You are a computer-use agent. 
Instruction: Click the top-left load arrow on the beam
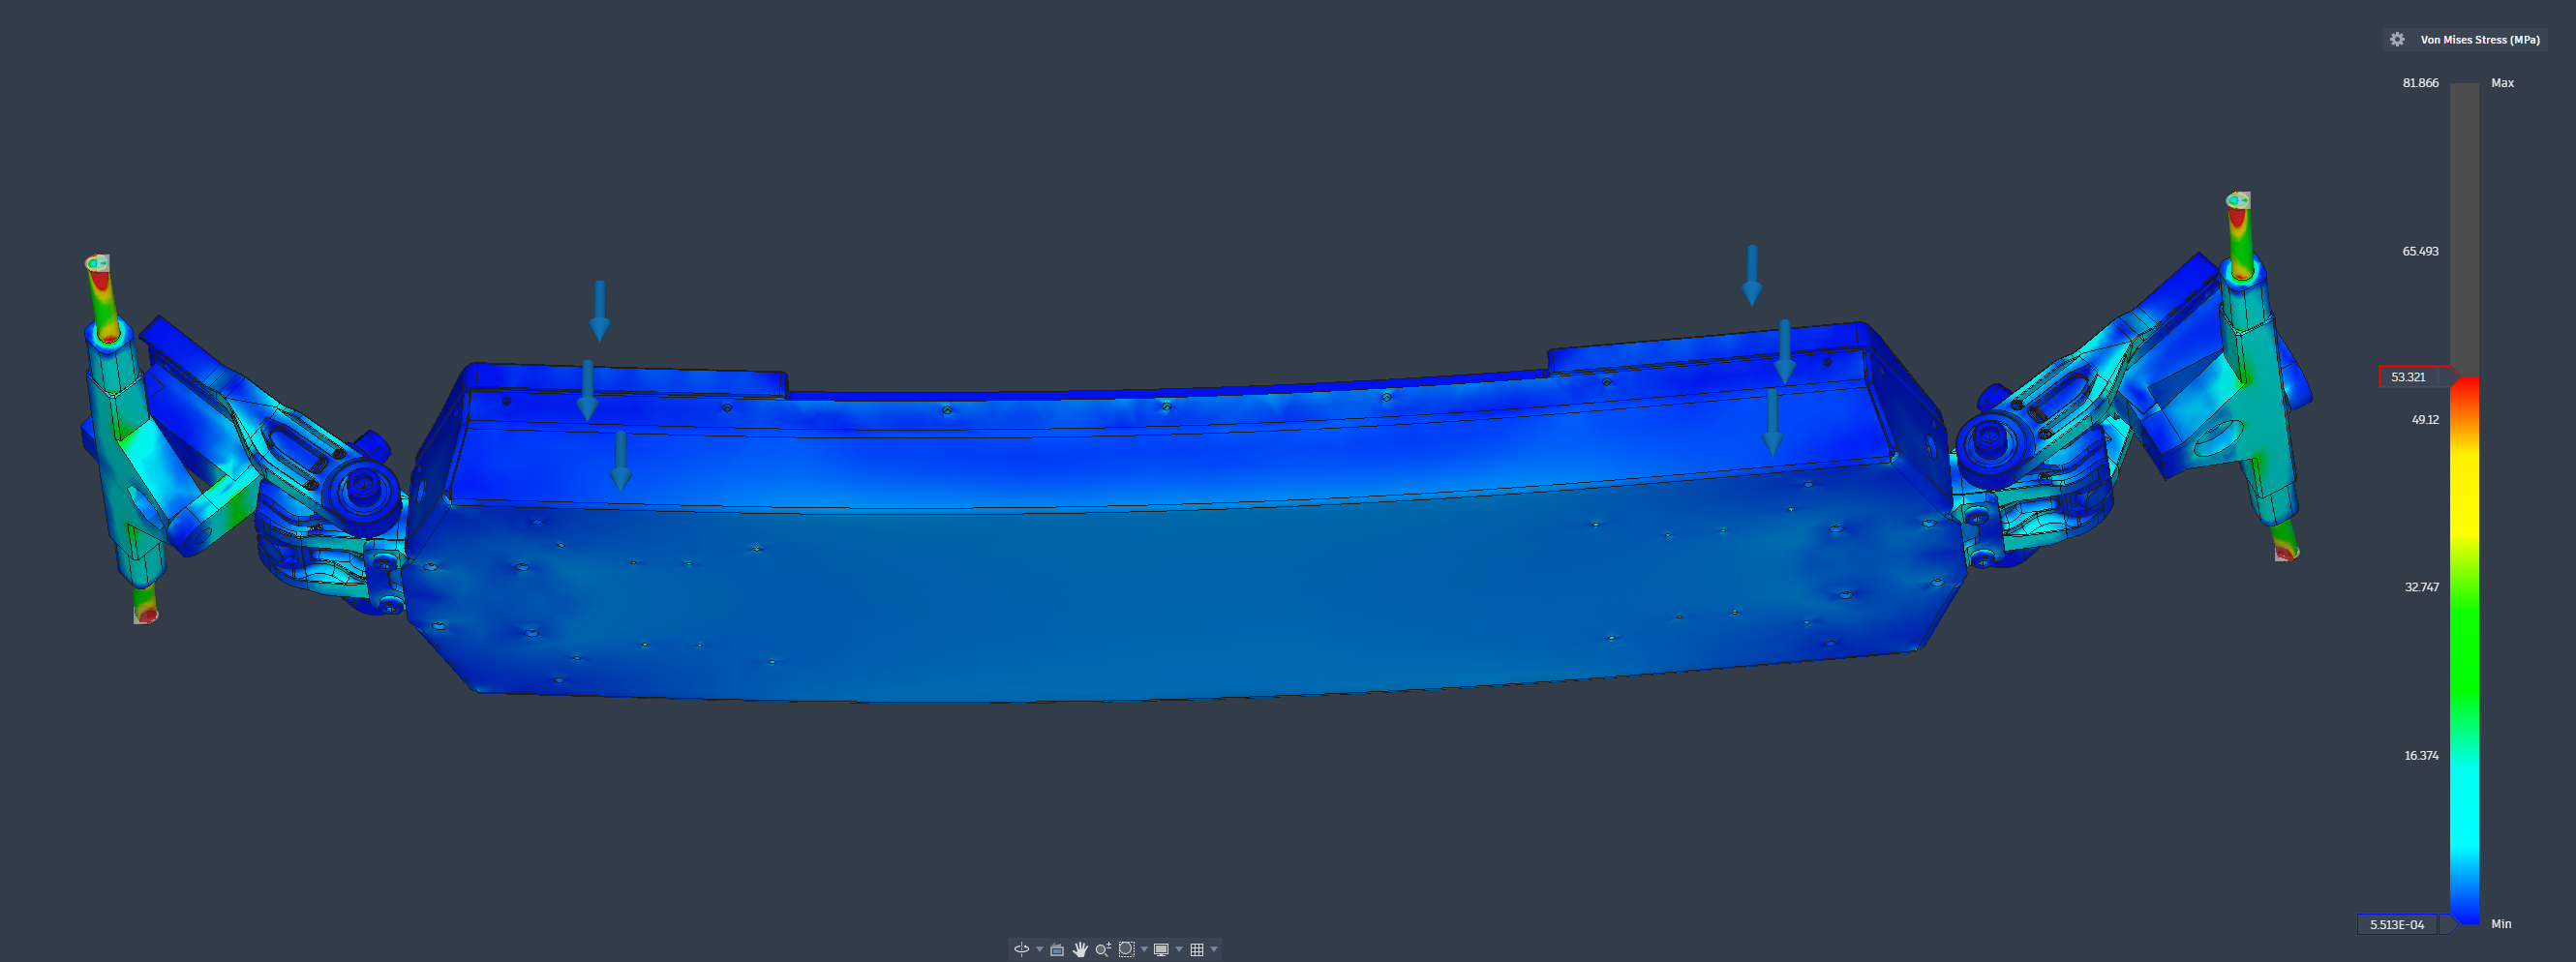(599, 311)
